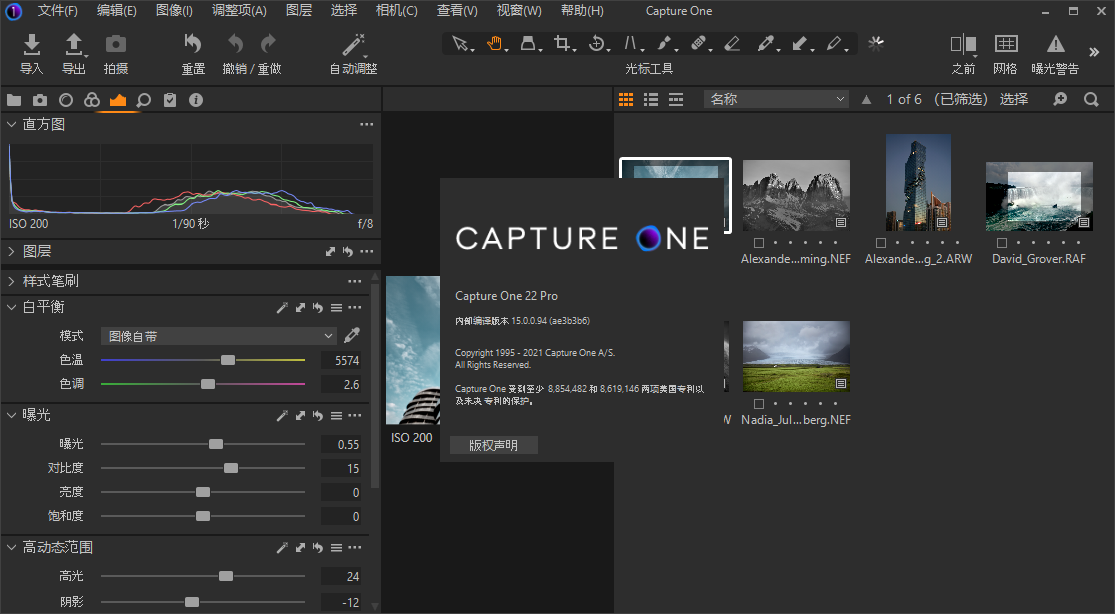Check the tag box under David_Grover.RAF
The height and width of the screenshot is (614, 1115).
(1002, 243)
